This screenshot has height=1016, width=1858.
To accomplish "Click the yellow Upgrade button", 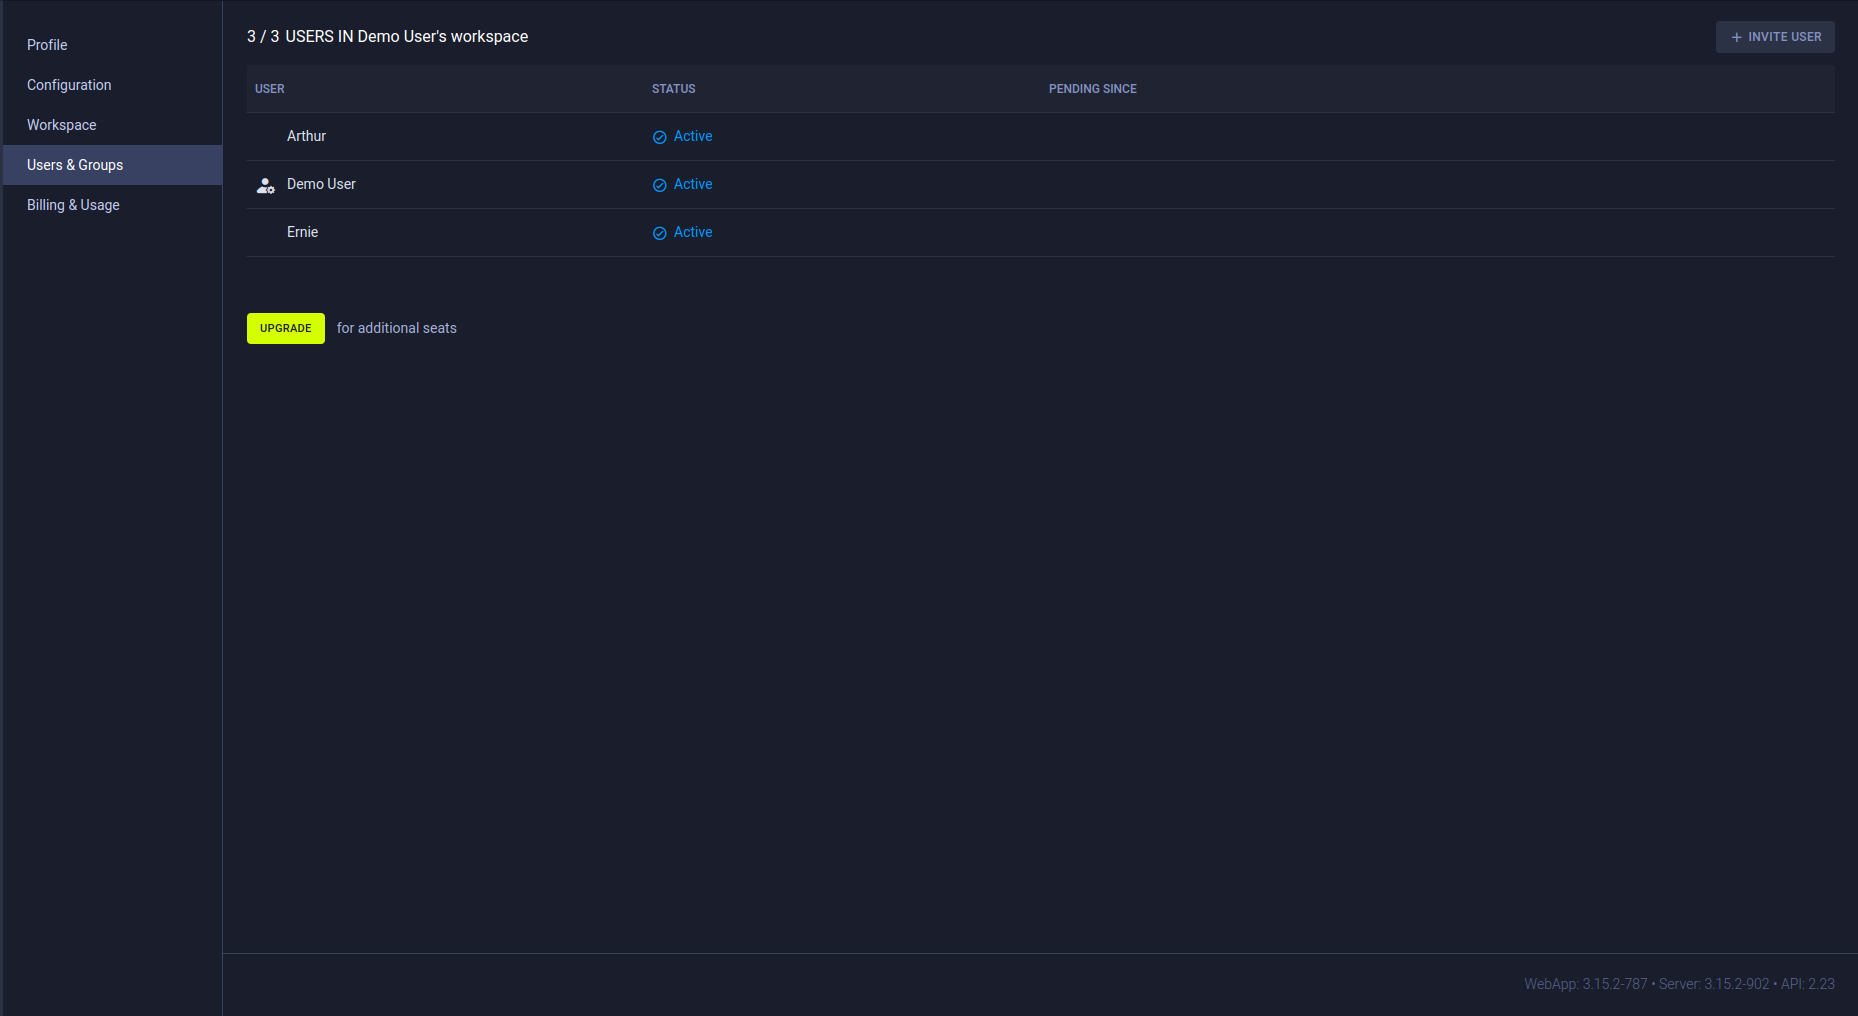I will coord(285,328).
